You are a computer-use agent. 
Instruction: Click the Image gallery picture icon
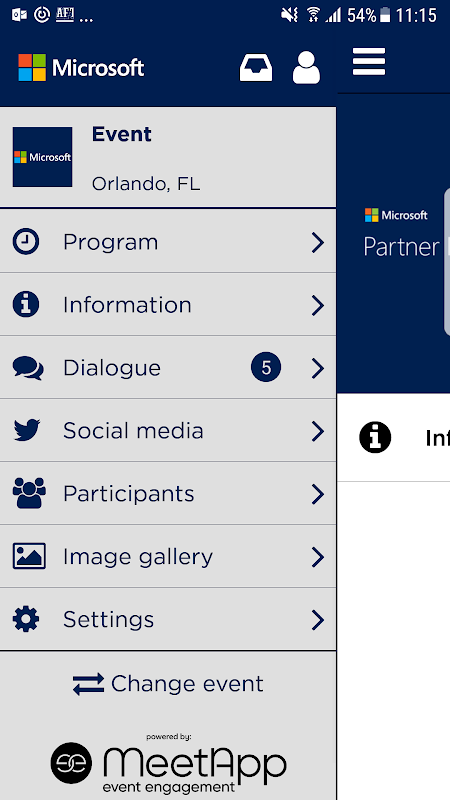[x=29, y=556]
